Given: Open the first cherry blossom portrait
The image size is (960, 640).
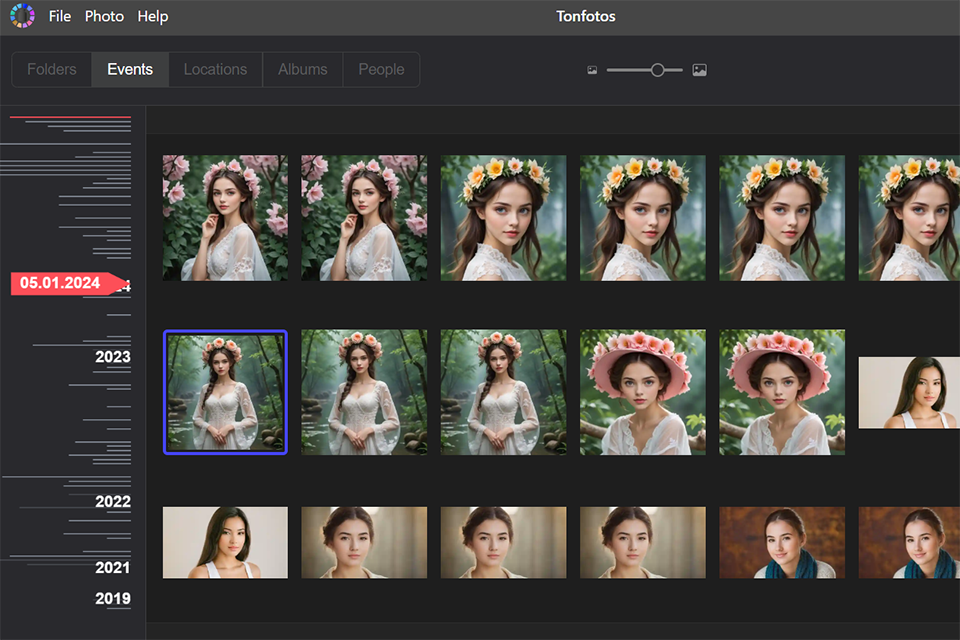Looking at the screenshot, I should coord(225,217).
